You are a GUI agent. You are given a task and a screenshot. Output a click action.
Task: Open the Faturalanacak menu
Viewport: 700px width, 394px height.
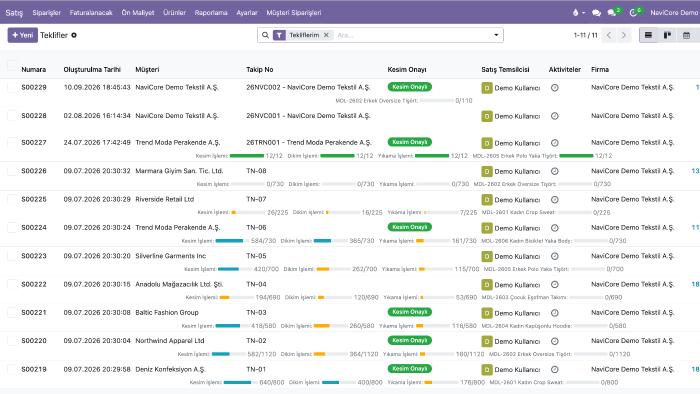pos(91,12)
